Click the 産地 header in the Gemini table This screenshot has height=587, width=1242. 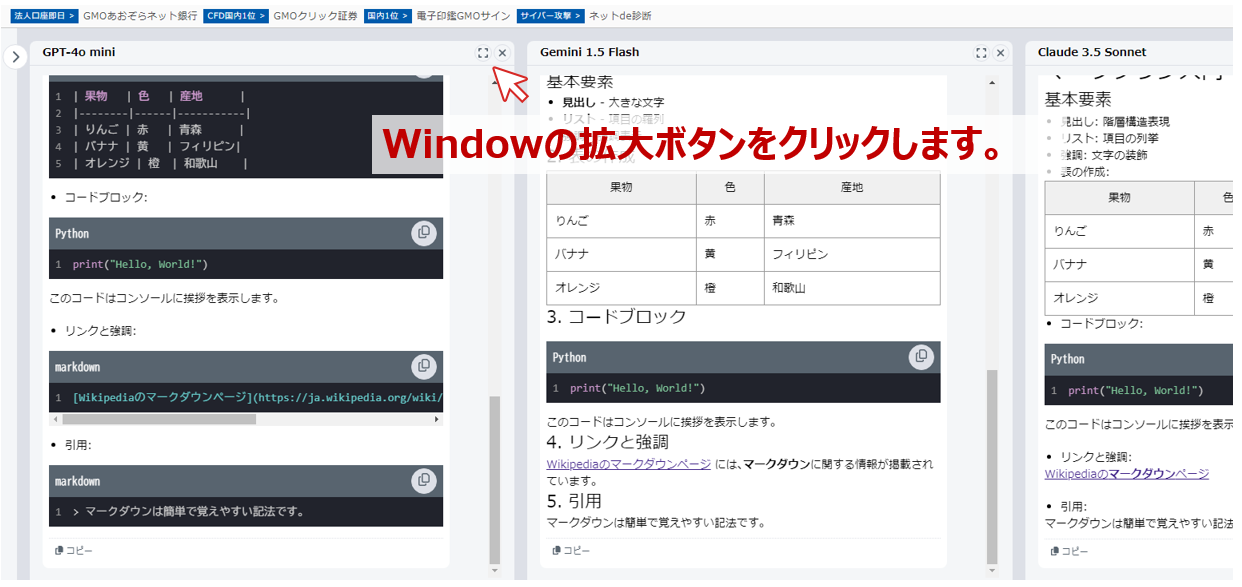point(852,188)
